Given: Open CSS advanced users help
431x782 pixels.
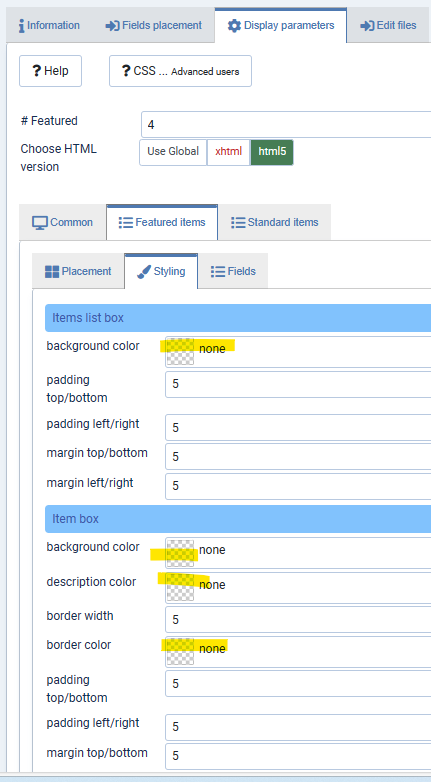Looking at the screenshot, I should click(181, 71).
